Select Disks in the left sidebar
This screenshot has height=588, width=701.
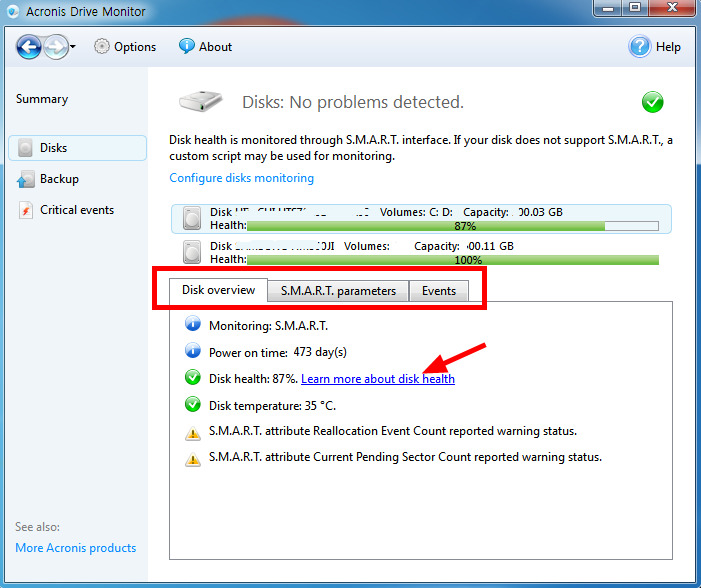[53, 148]
